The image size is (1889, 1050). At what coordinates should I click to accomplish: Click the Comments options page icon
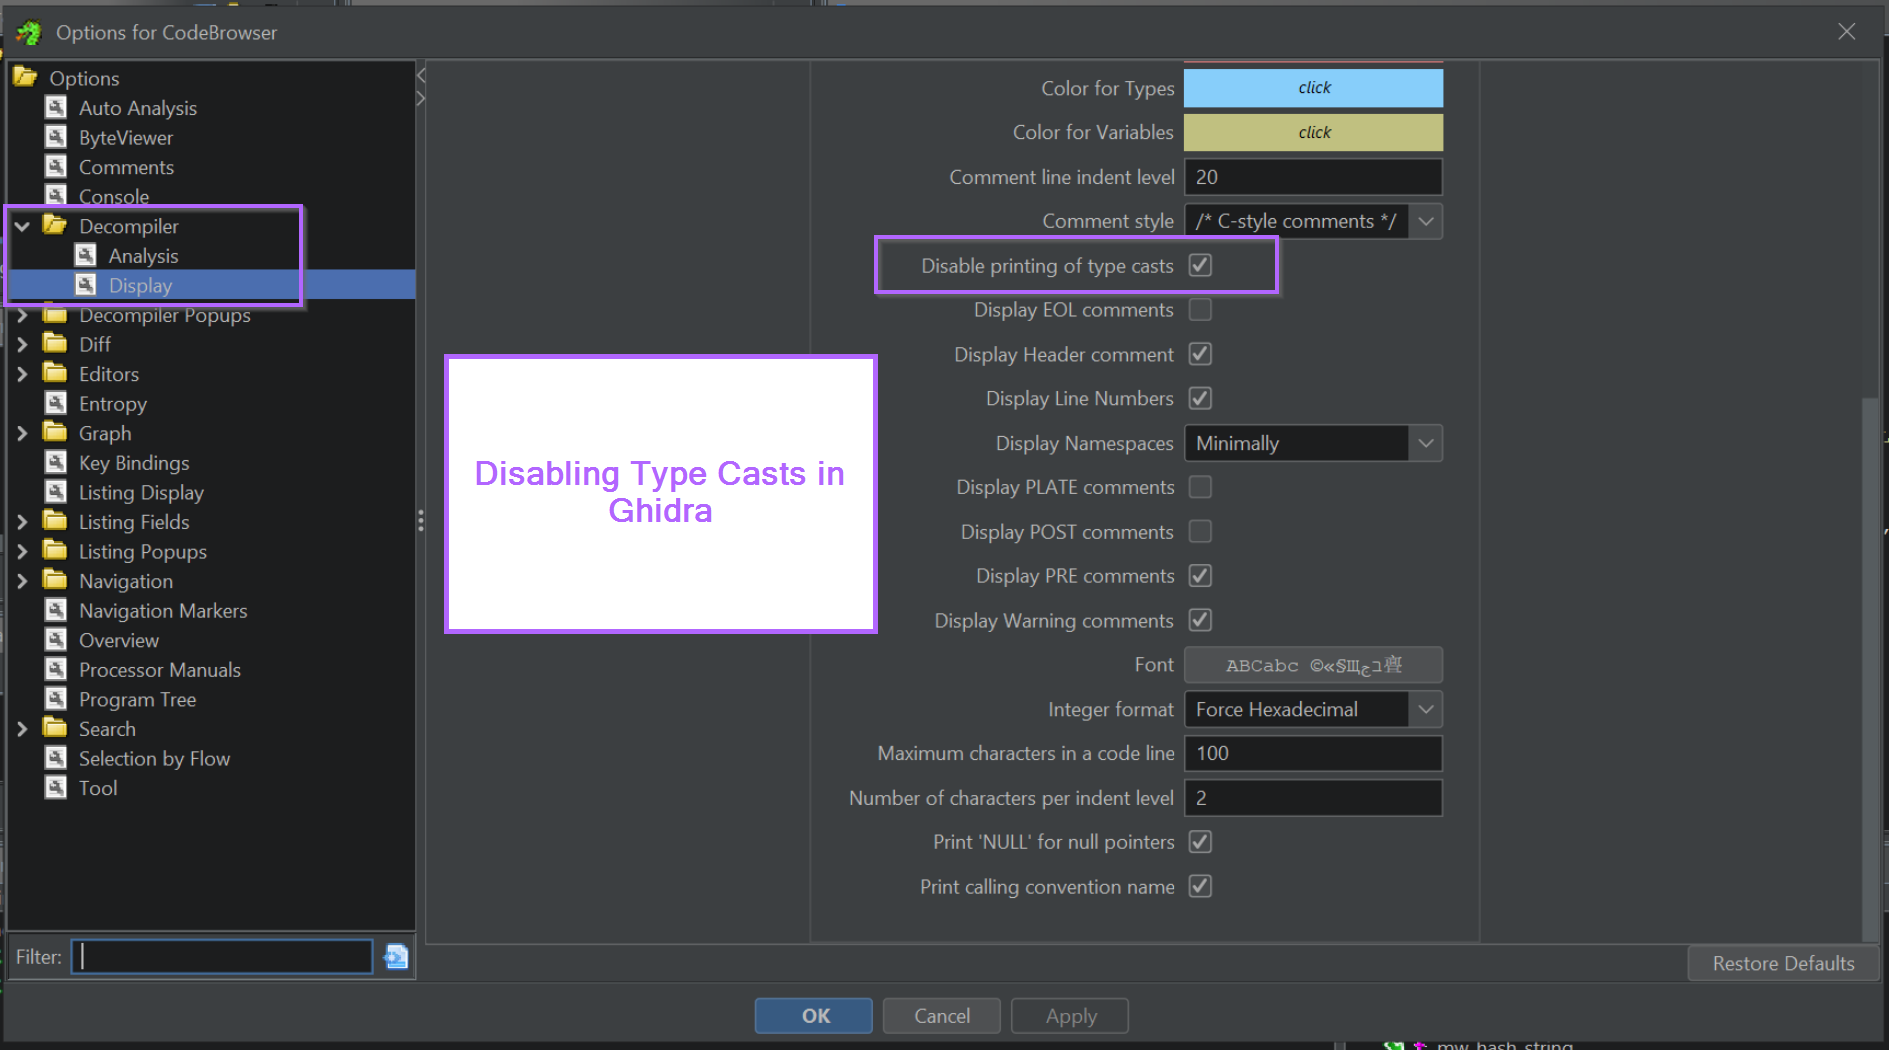pos(56,166)
